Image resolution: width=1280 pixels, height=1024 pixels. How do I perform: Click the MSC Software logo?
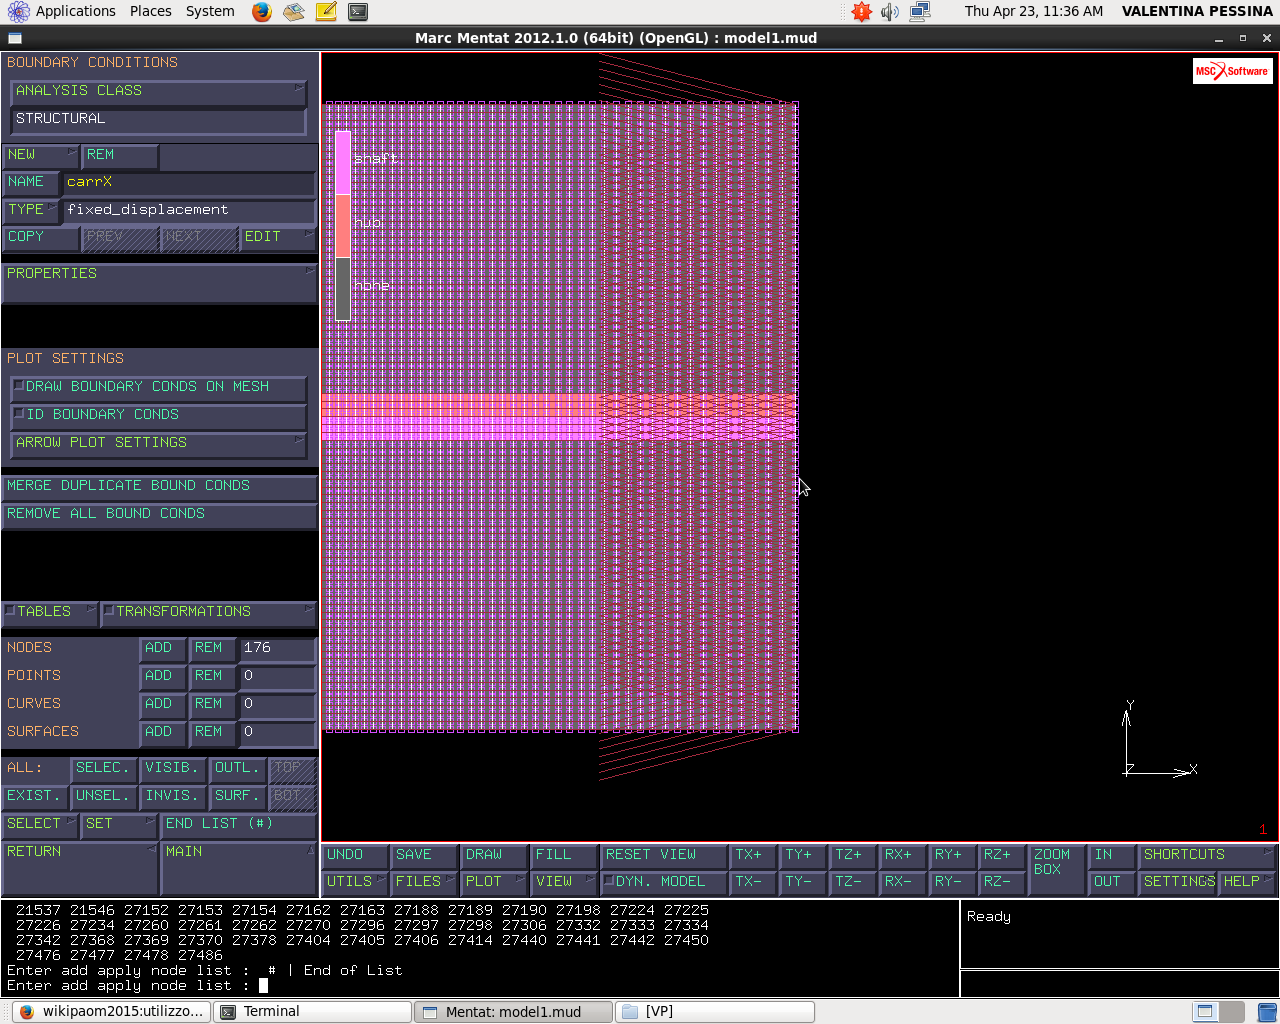point(1232,71)
